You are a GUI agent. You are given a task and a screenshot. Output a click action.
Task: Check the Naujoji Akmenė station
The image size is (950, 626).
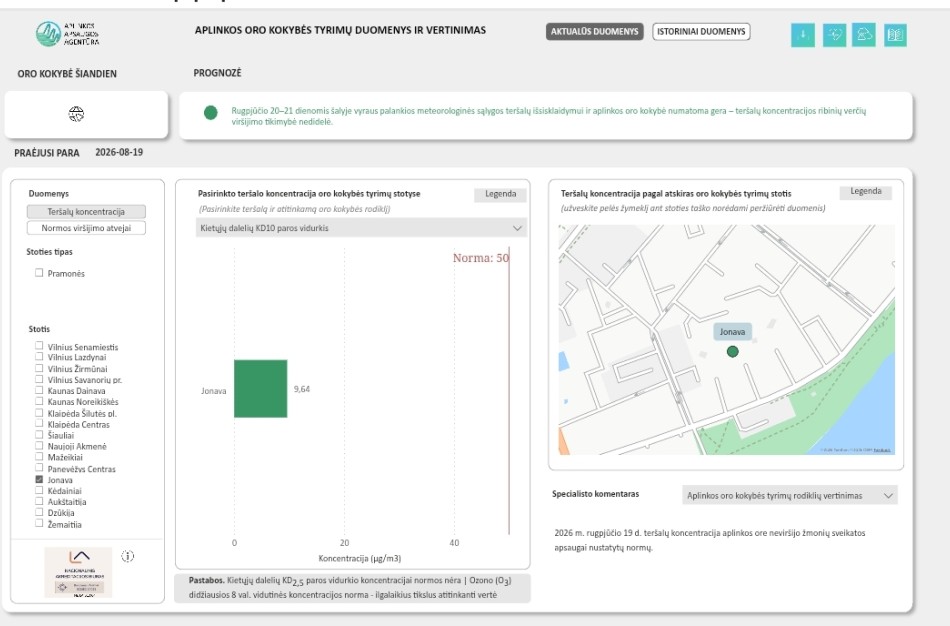(39, 445)
